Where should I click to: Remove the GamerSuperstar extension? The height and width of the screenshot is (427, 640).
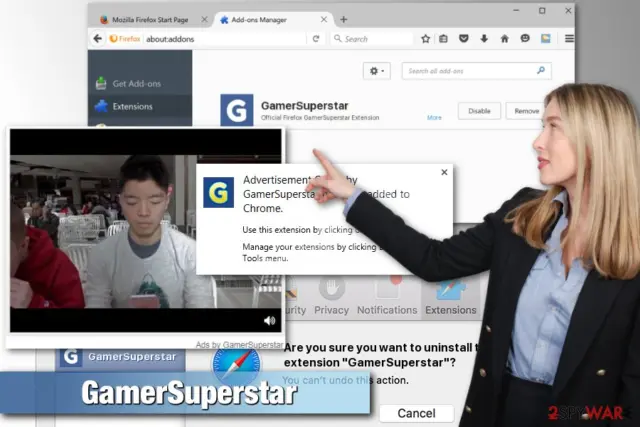click(x=526, y=111)
